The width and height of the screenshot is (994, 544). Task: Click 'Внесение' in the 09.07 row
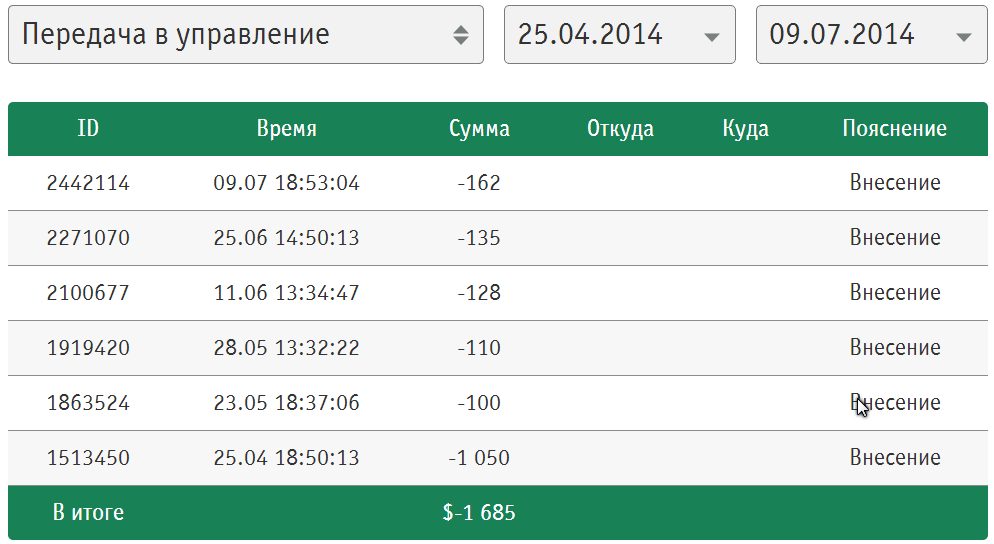pos(895,183)
